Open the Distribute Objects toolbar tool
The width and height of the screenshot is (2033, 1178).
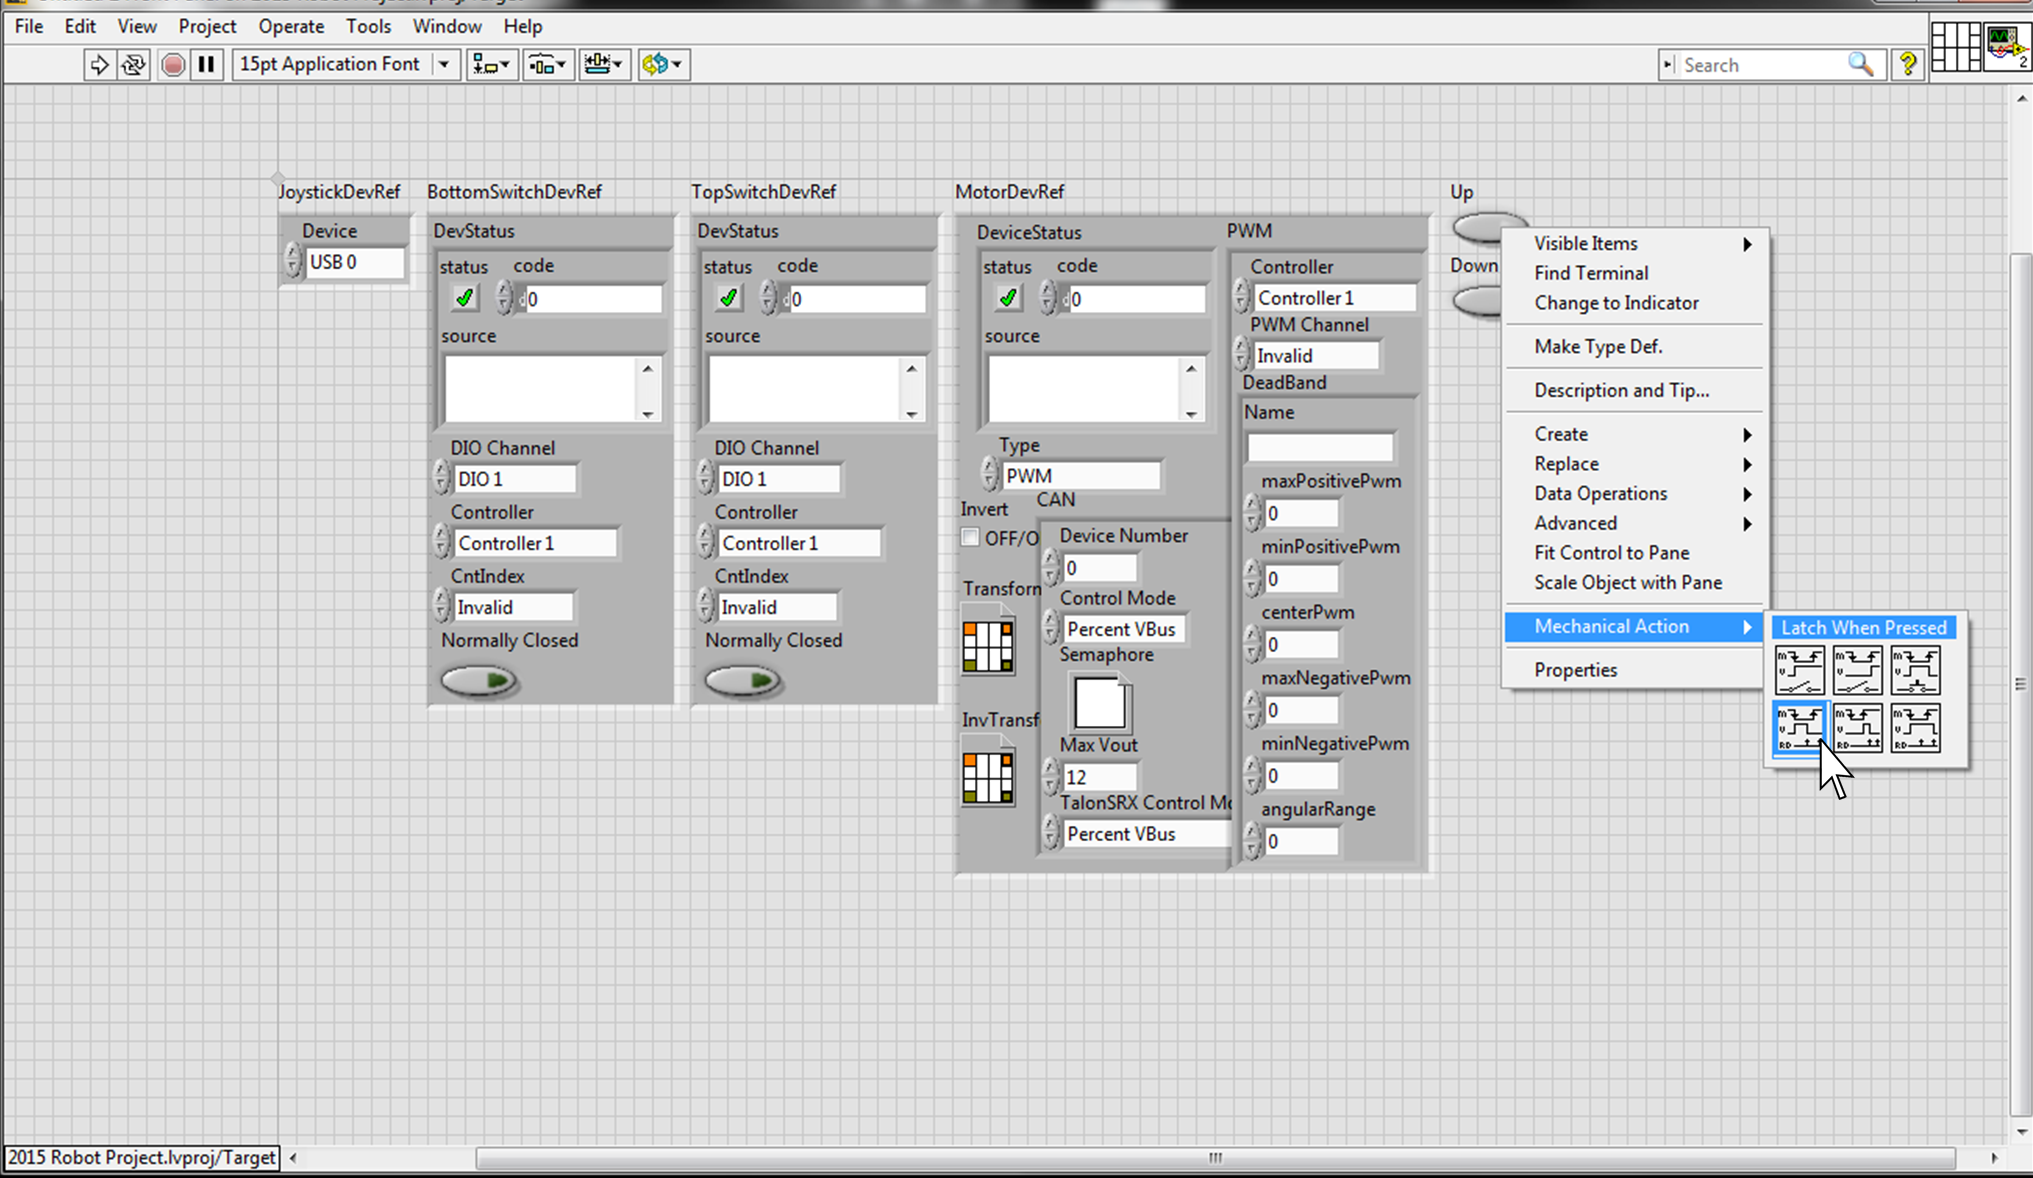[547, 65]
